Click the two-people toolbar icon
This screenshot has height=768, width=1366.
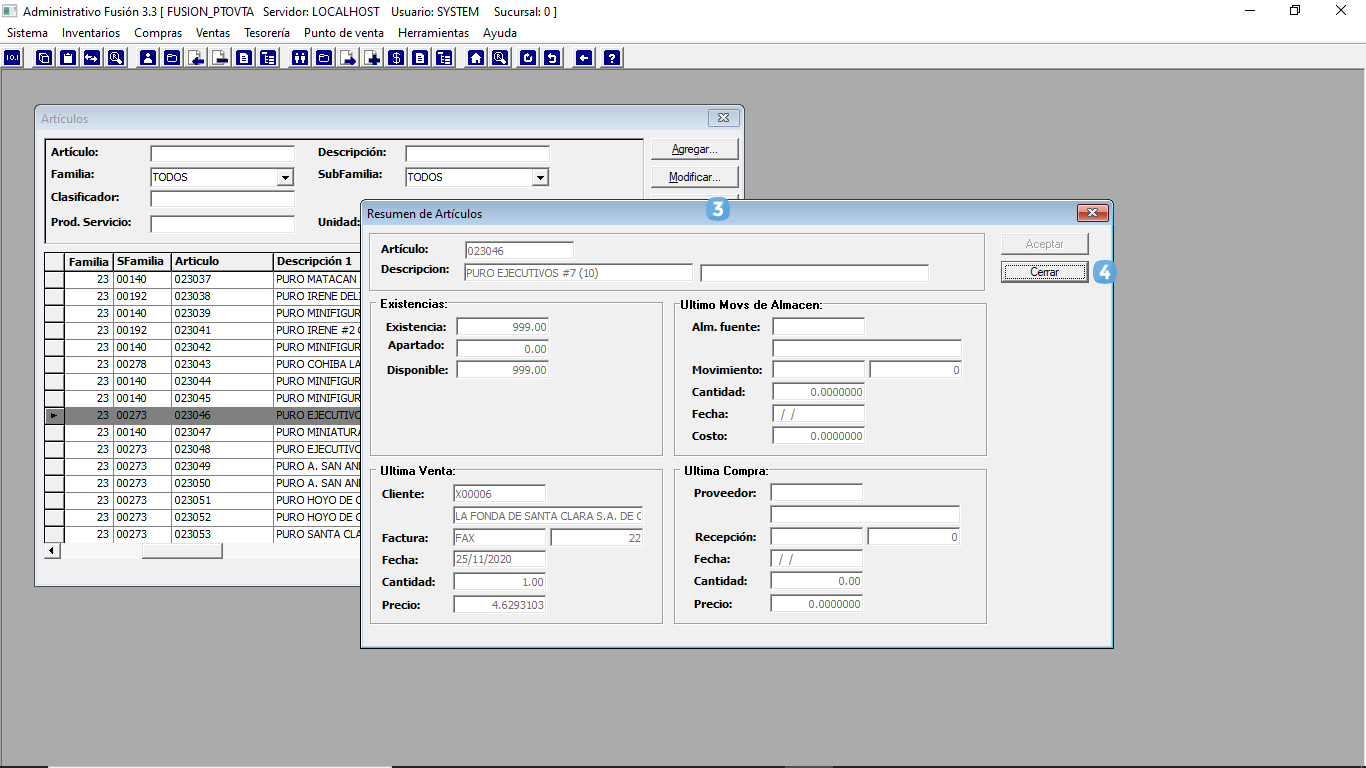tap(300, 58)
